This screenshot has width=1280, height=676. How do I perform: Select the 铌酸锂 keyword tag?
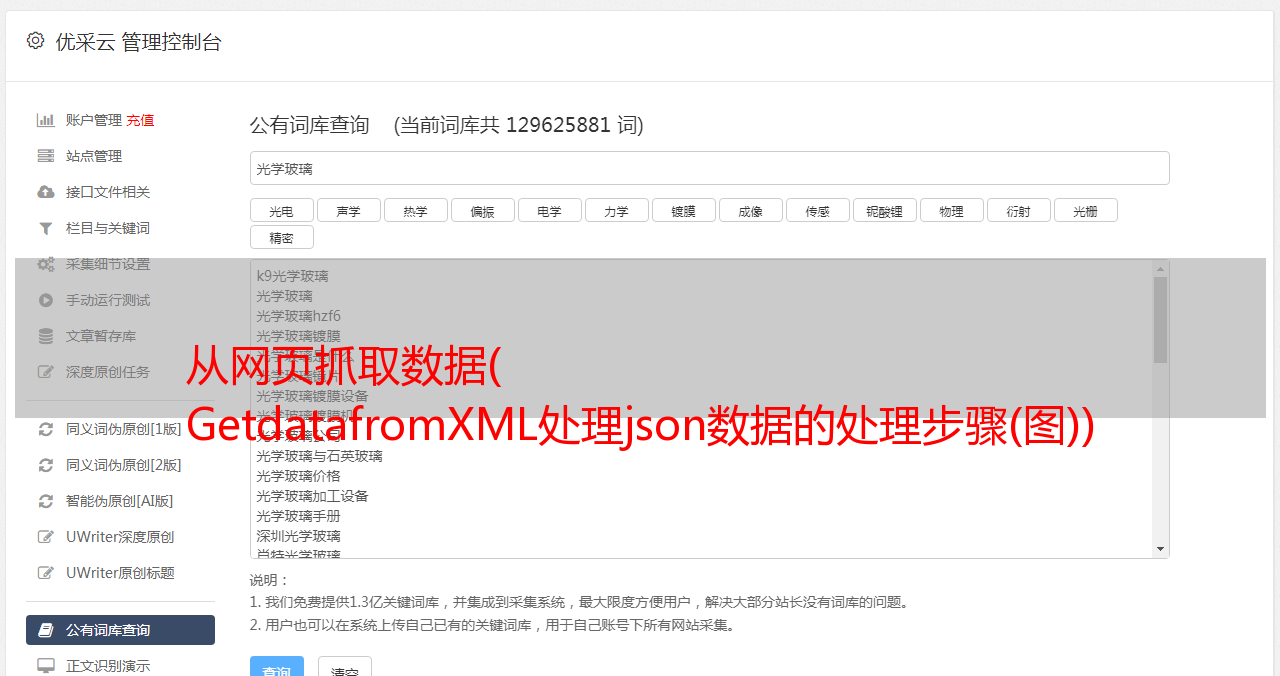(x=885, y=211)
